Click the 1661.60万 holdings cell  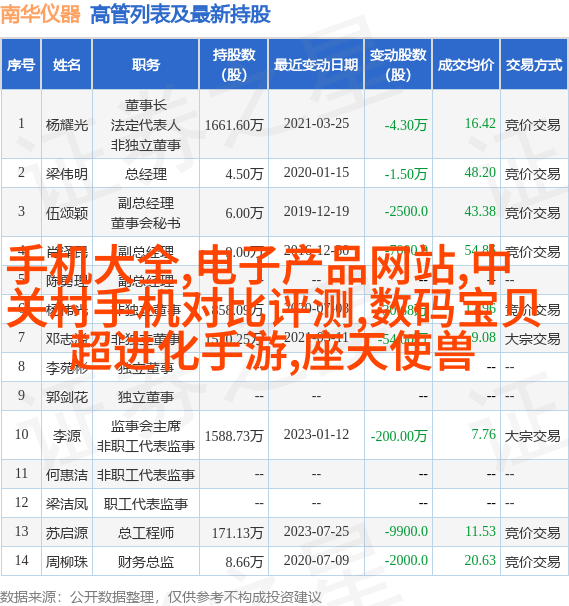click(234, 125)
